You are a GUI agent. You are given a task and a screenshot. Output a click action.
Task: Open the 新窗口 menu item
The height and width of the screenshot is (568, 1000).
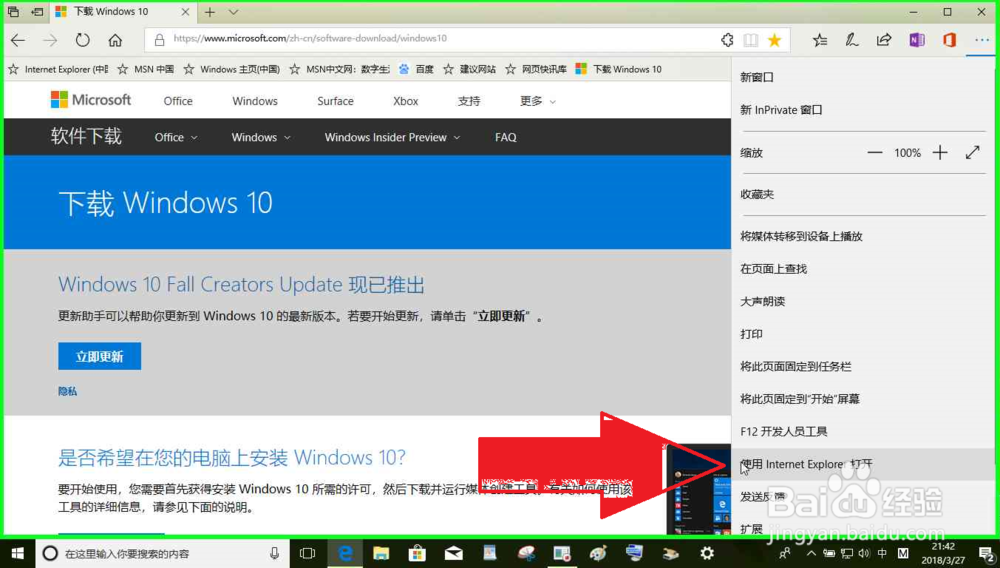click(x=863, y=77)
